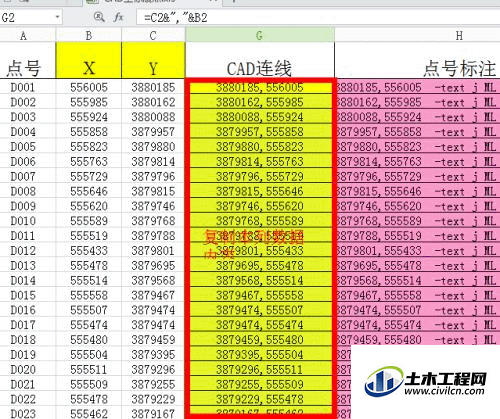The height and width of the screenshot is (419, 500).
Task: Select CAD连线 cell 3879395,555504
Action: [x=260, y=354]
